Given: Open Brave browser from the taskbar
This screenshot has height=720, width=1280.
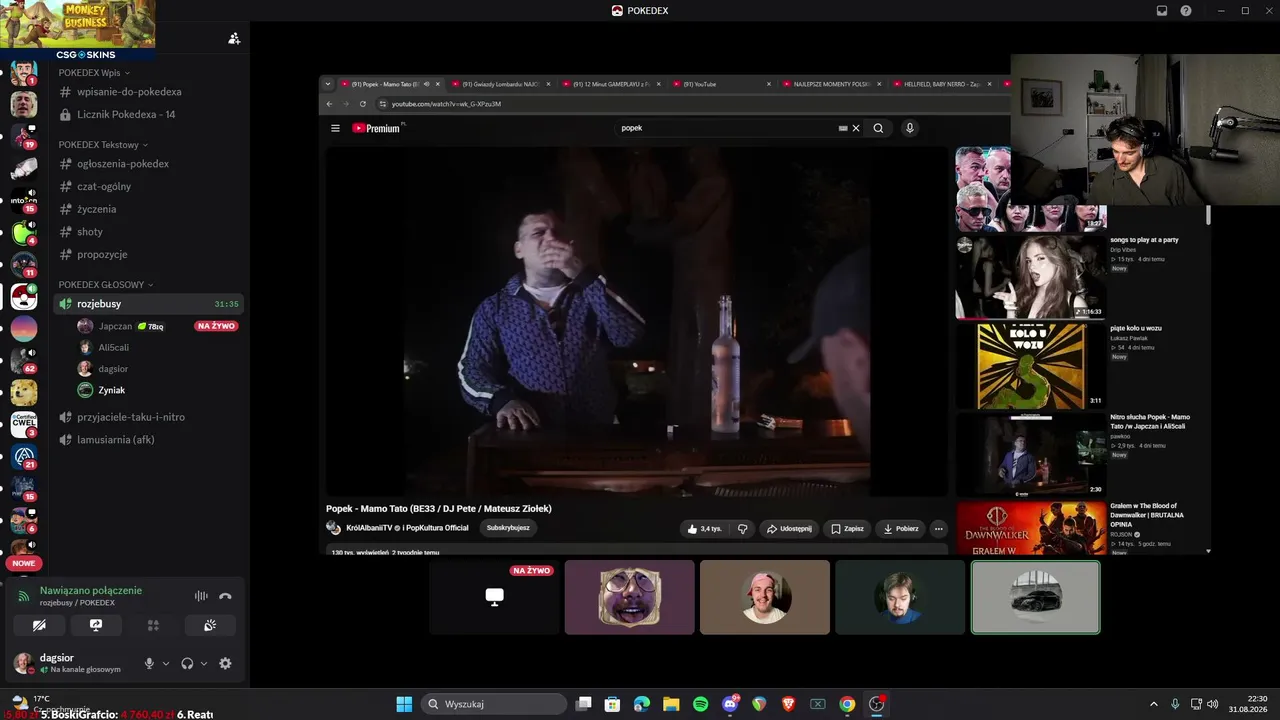Looking at the screenshot, I should [789, 704].
